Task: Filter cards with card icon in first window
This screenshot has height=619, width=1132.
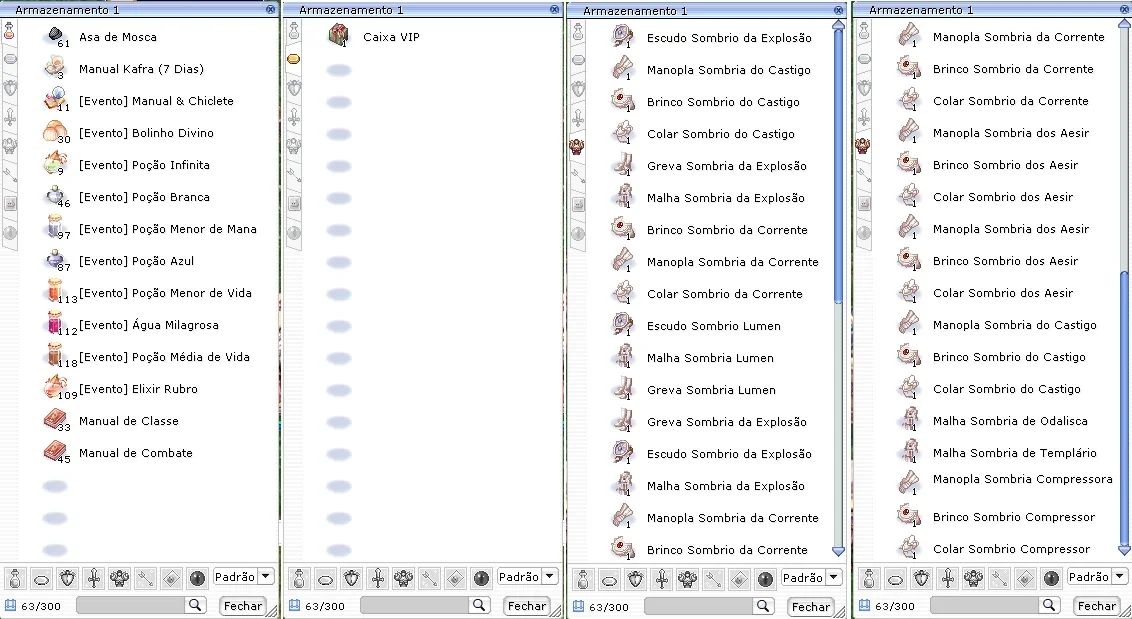Action: pyautogui.click(x=171, y=578)
